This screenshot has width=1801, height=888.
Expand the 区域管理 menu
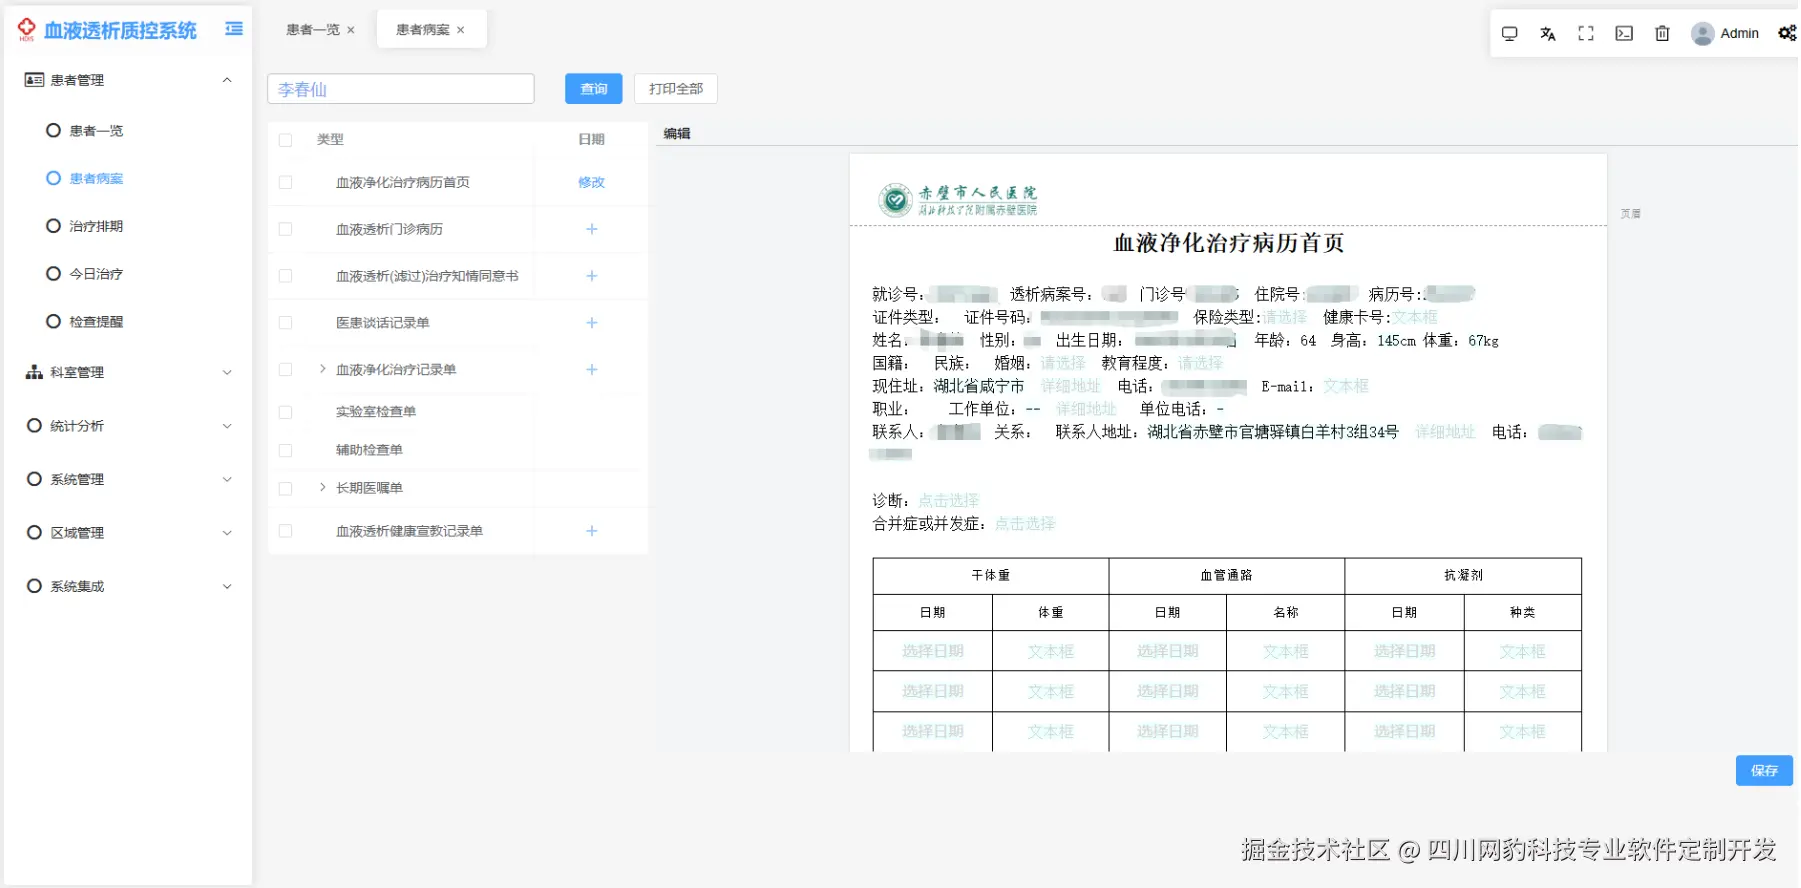tap(227, 533)
